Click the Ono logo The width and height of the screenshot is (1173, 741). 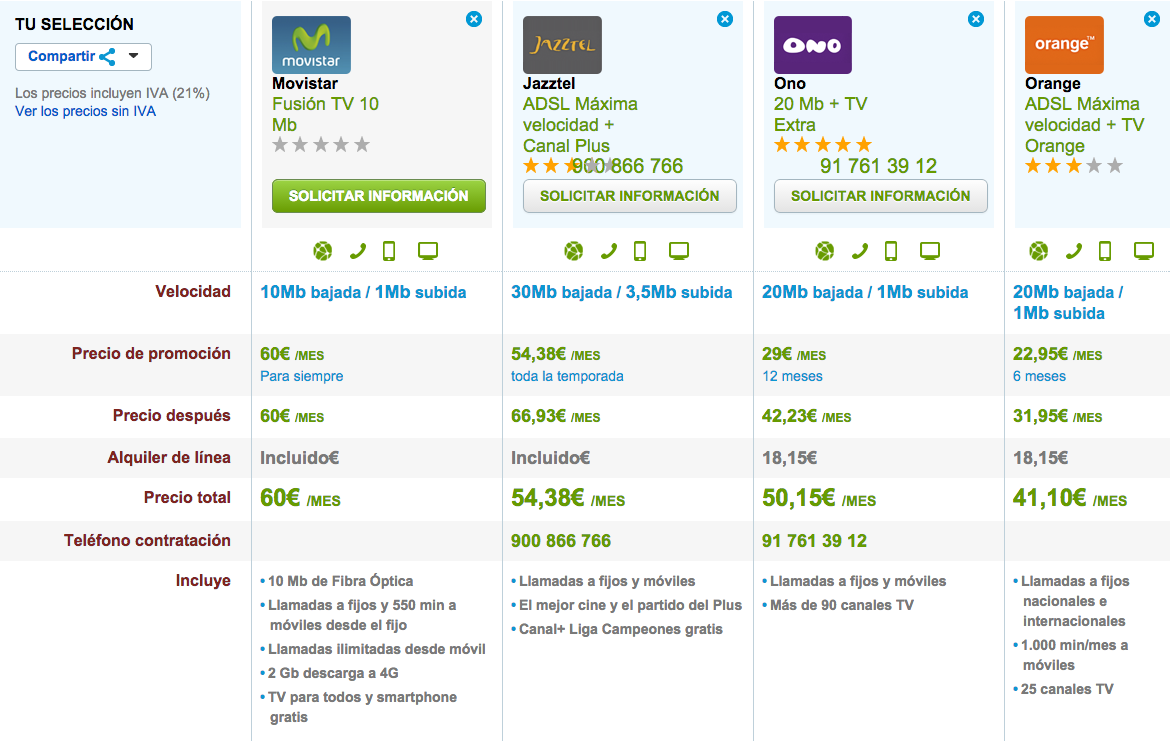click(812, 44)
